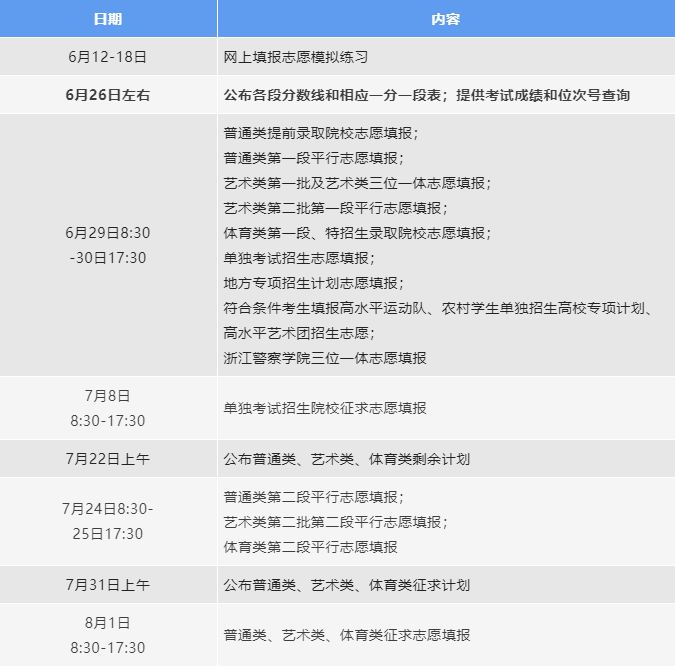Select the date 7月31日上午
This screenshot has height=670, width=675.
point(108,585)
